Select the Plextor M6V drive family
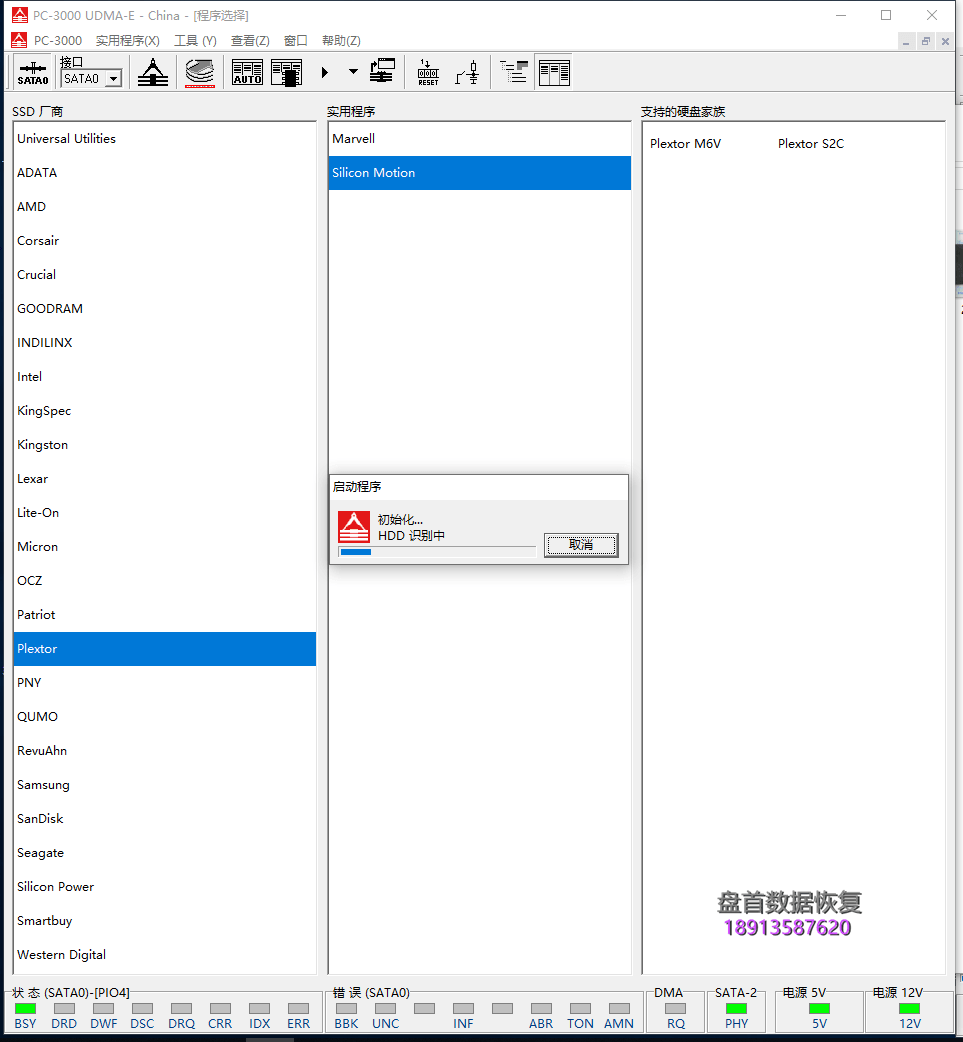The width and height of the screenshot is (963, 1042). pyautogui.click(x=685, y=144)
